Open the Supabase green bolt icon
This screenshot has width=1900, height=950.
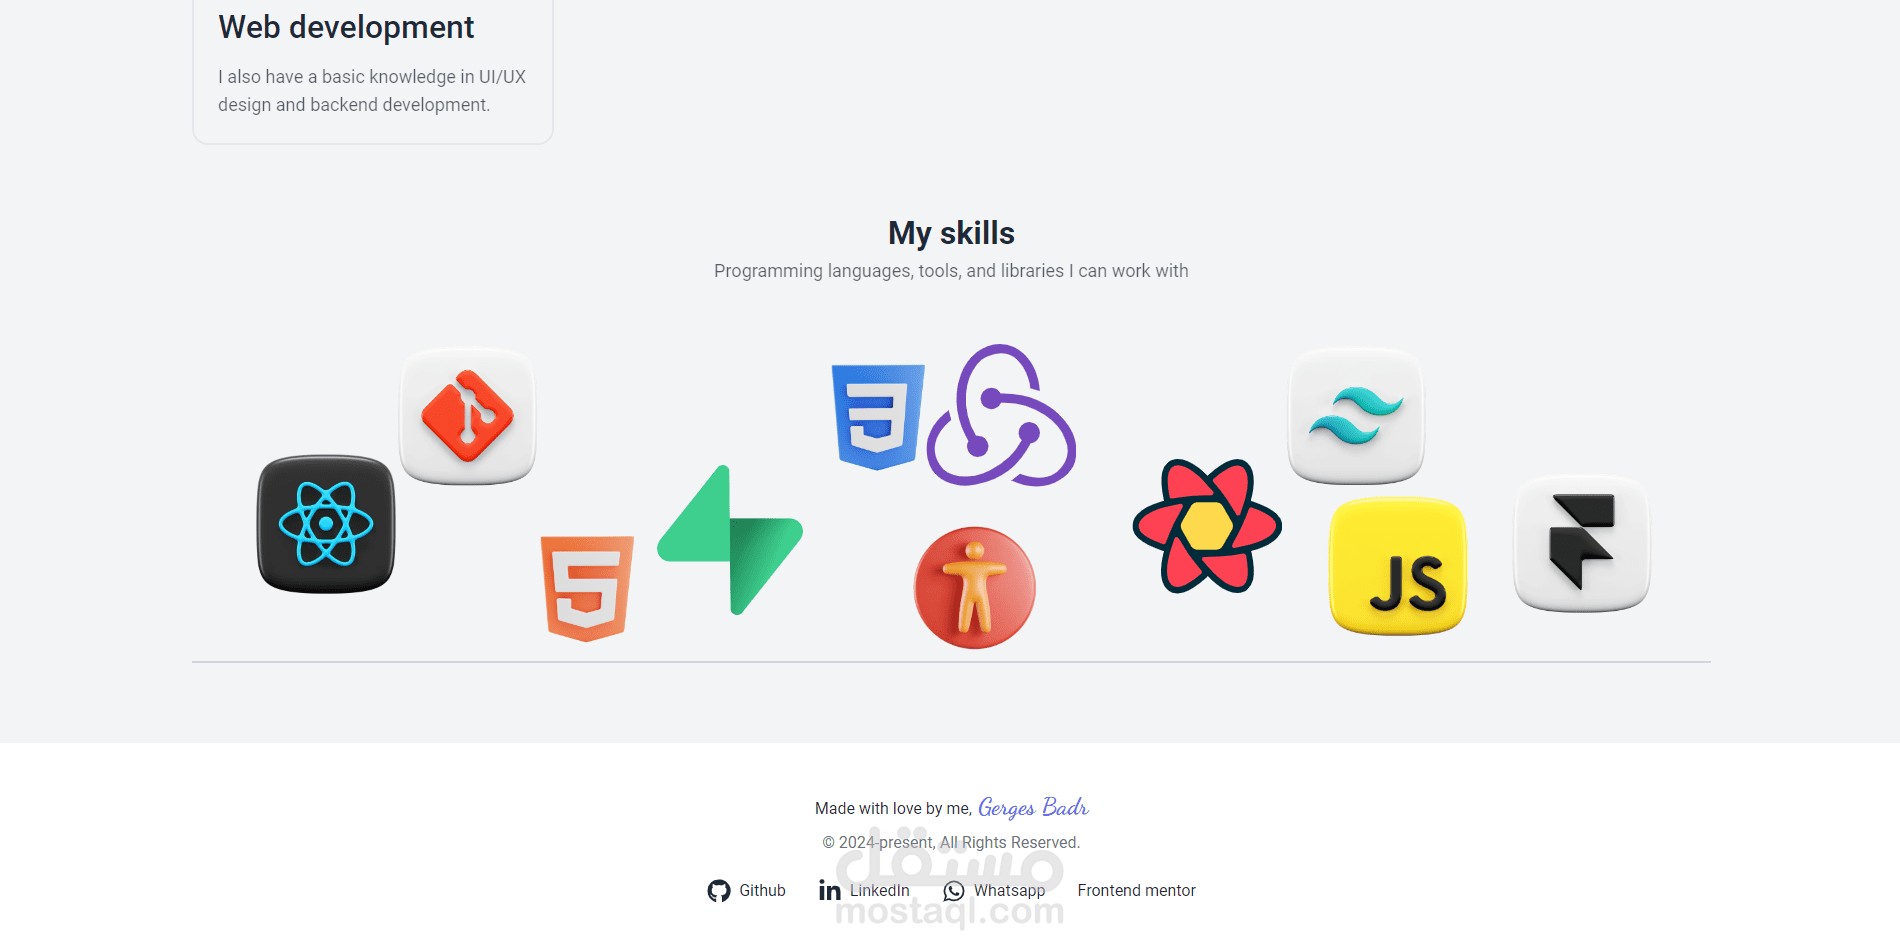(730, 540)
